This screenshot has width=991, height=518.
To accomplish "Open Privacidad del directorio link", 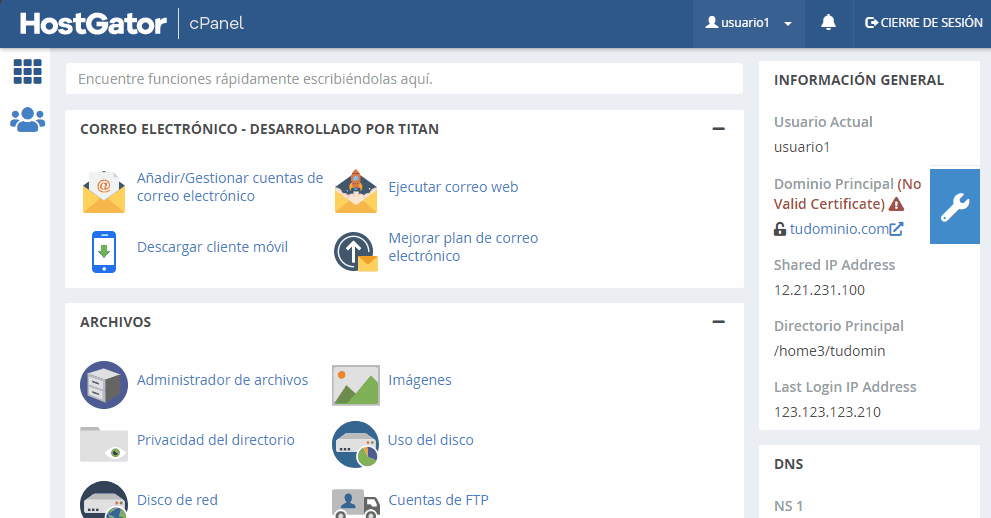I will [216, 440].
